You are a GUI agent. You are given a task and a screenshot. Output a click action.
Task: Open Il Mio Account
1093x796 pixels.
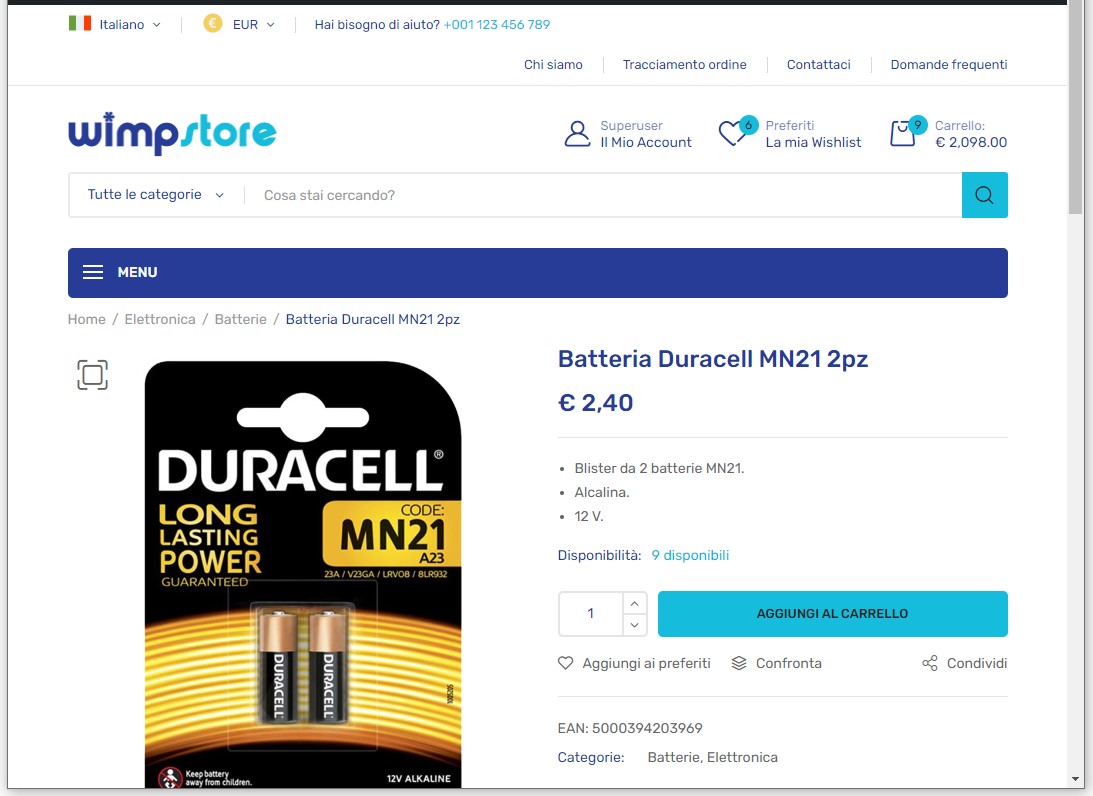click(645, 142)
